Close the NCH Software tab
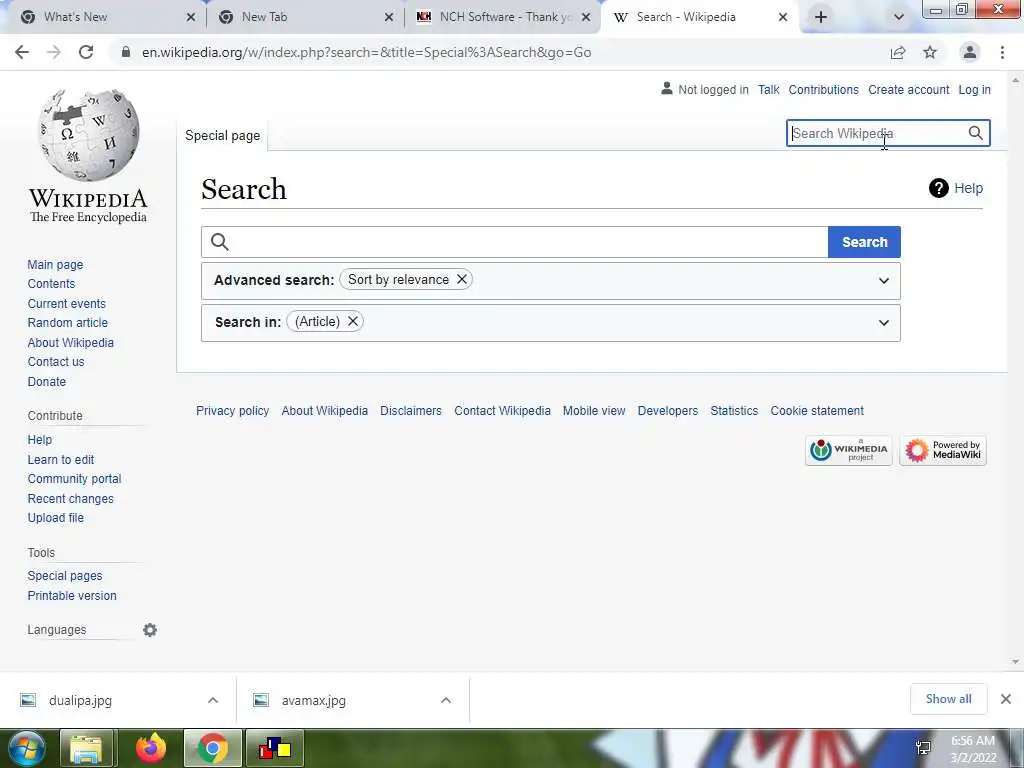 click(x=586, y=17)
